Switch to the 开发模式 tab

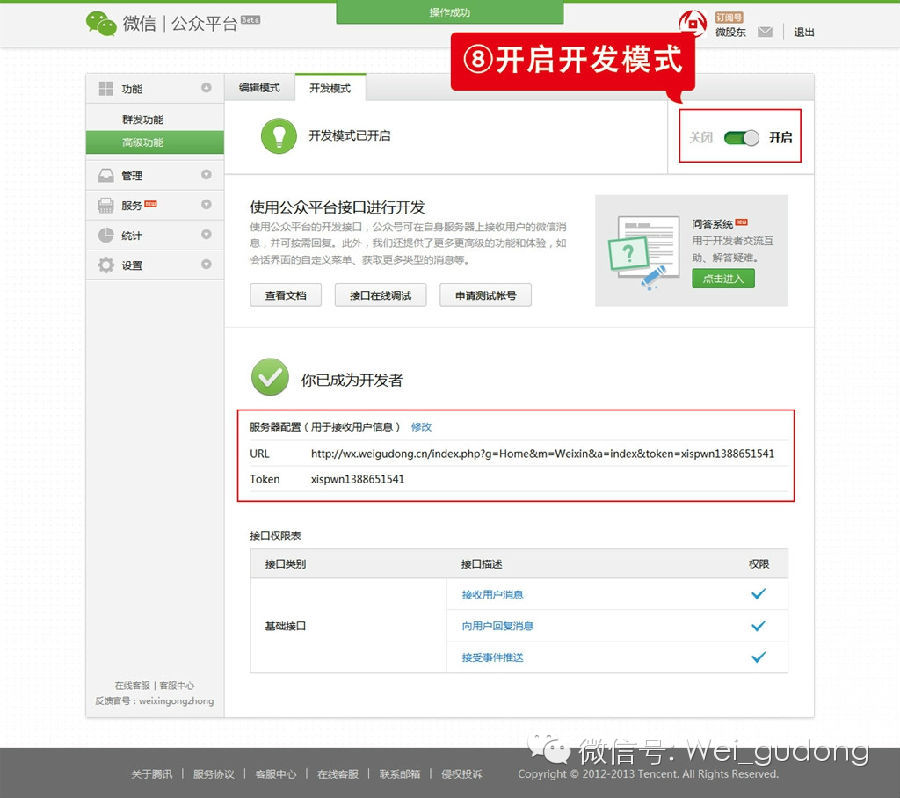pos(330,88)
